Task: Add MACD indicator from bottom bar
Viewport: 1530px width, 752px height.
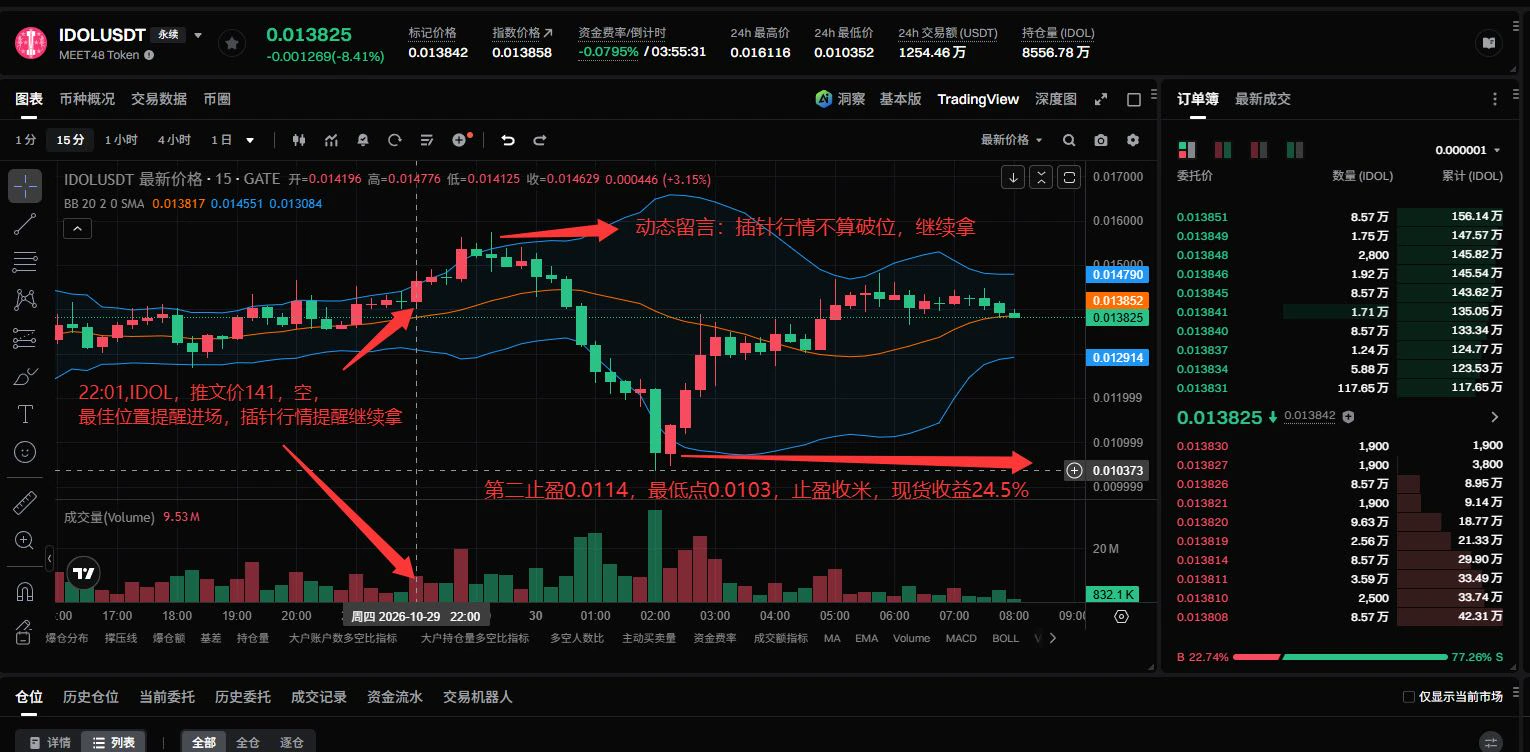Action: point(961,638)
